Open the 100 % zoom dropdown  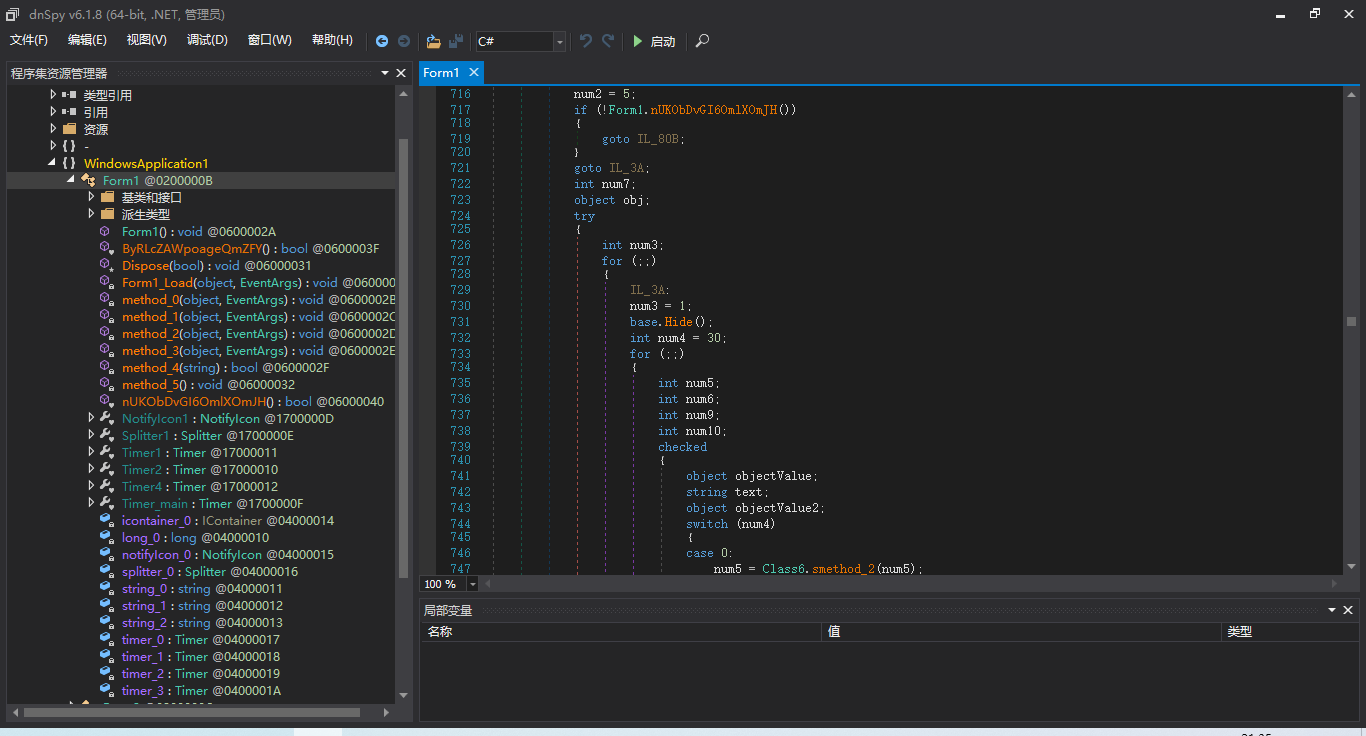coord(474,583)
